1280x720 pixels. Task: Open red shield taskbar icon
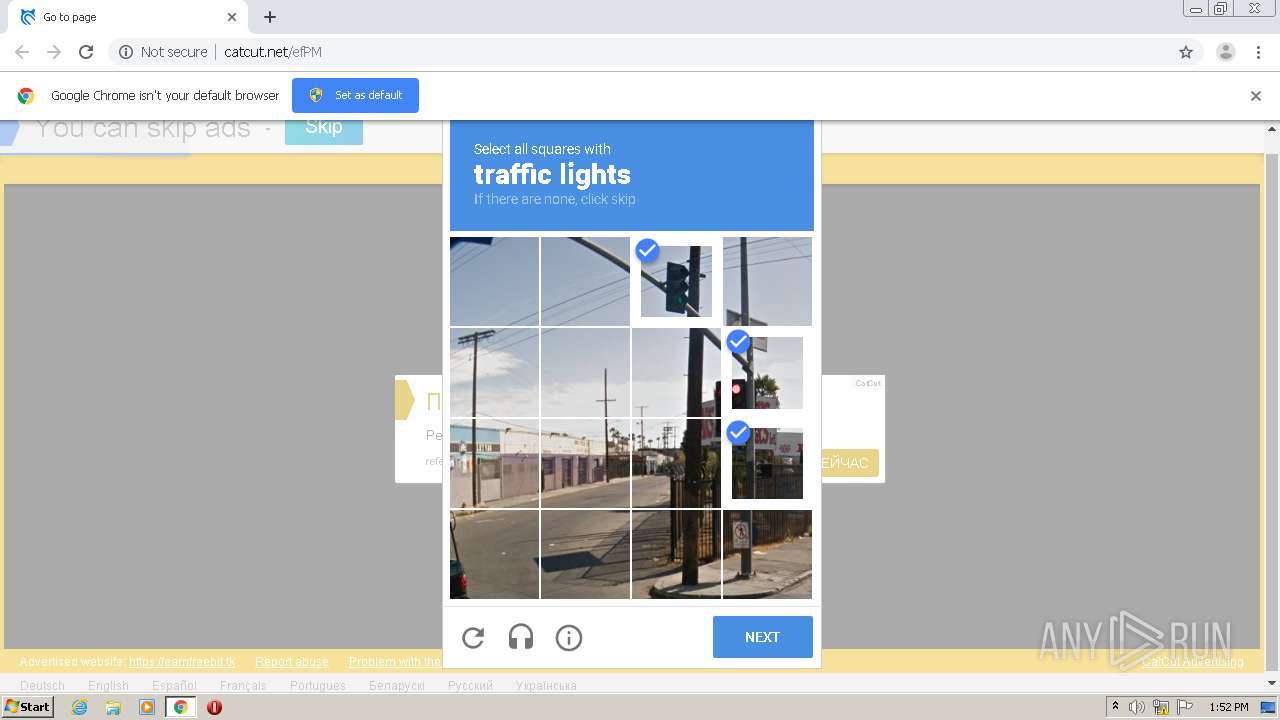(214, 707)
